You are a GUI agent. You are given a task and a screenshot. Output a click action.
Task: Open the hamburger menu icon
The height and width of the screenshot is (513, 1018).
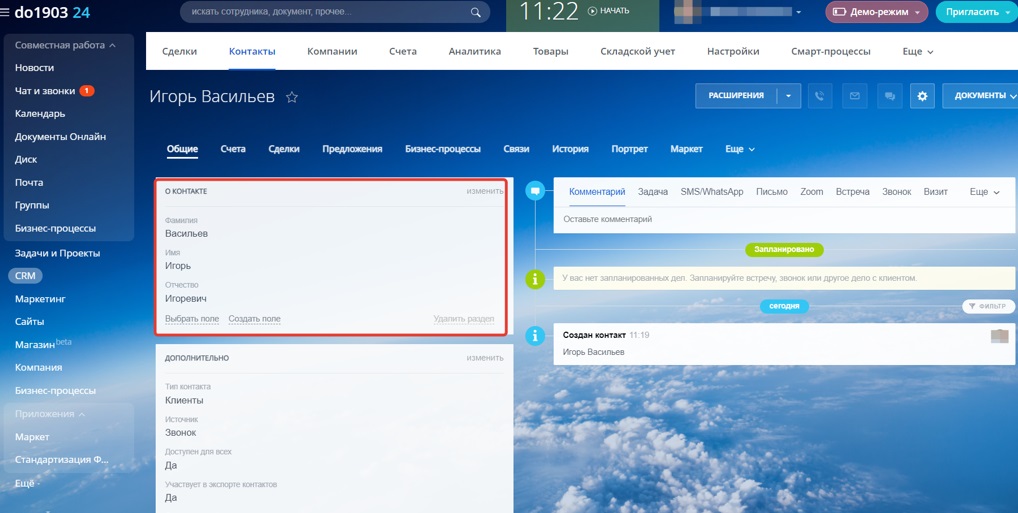click(x=5, y=12)
